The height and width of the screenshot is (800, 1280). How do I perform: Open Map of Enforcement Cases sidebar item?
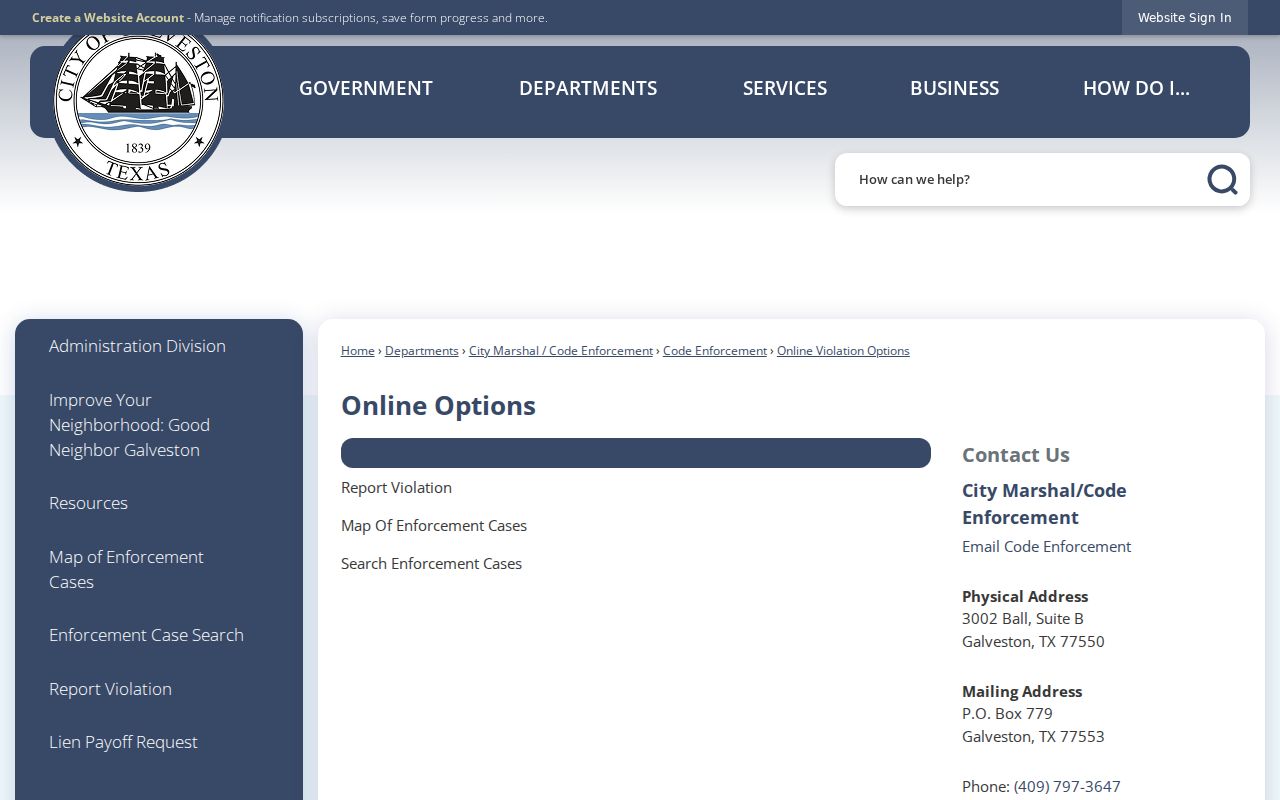126,570
